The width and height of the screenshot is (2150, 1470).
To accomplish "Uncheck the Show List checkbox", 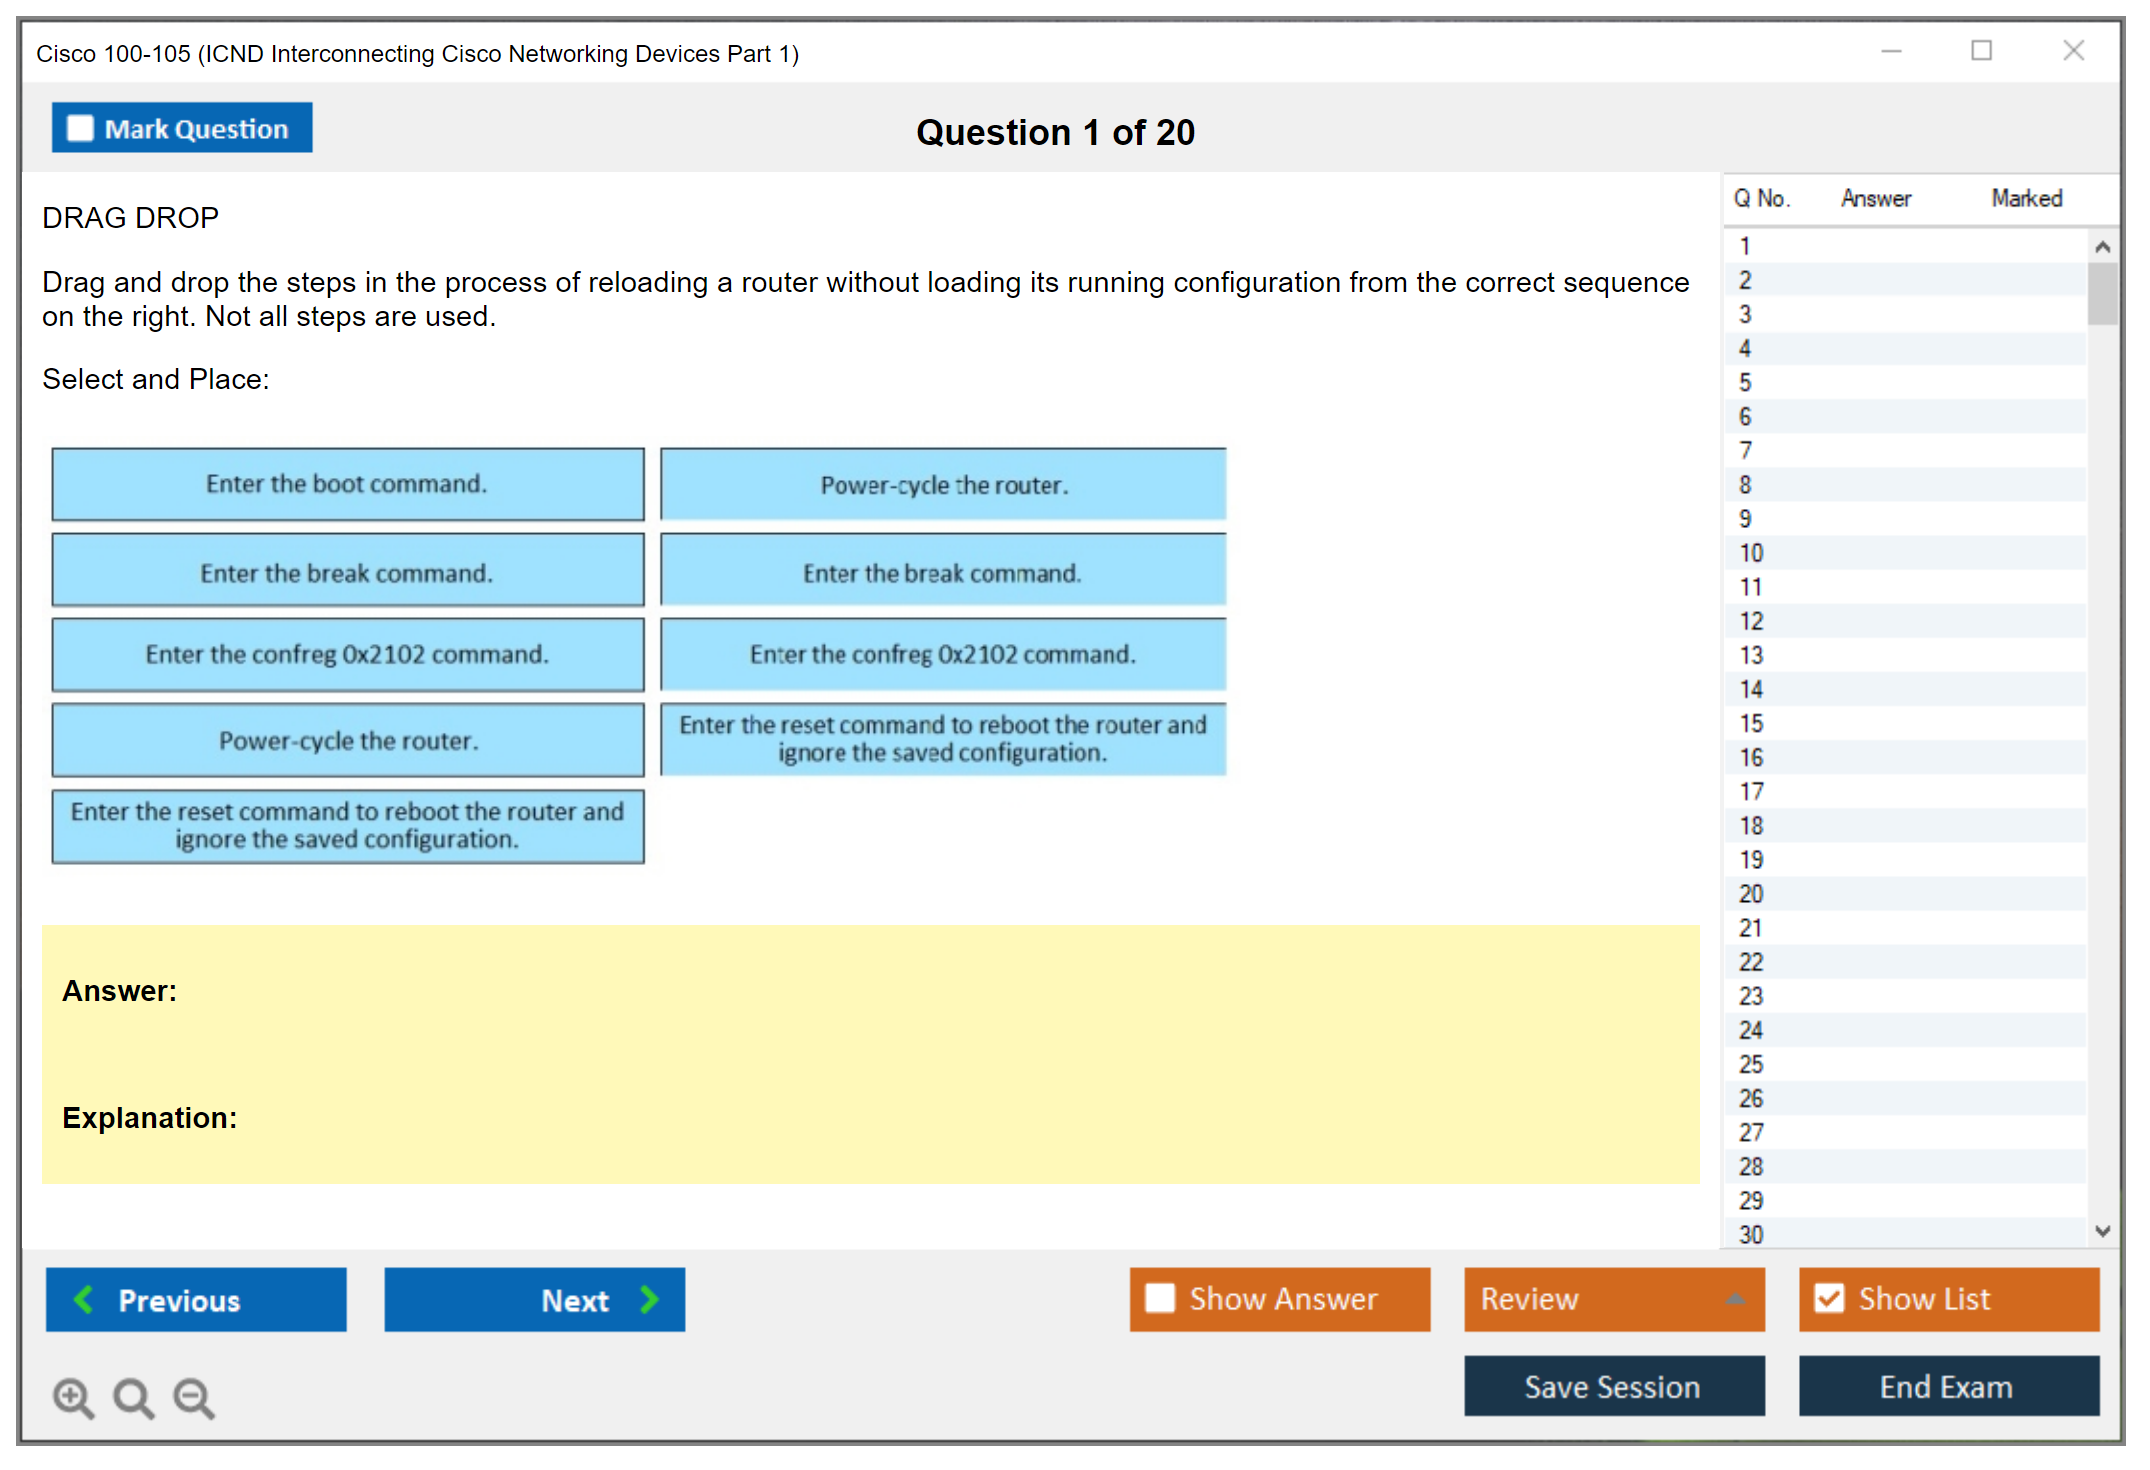I will 1829,1298.
